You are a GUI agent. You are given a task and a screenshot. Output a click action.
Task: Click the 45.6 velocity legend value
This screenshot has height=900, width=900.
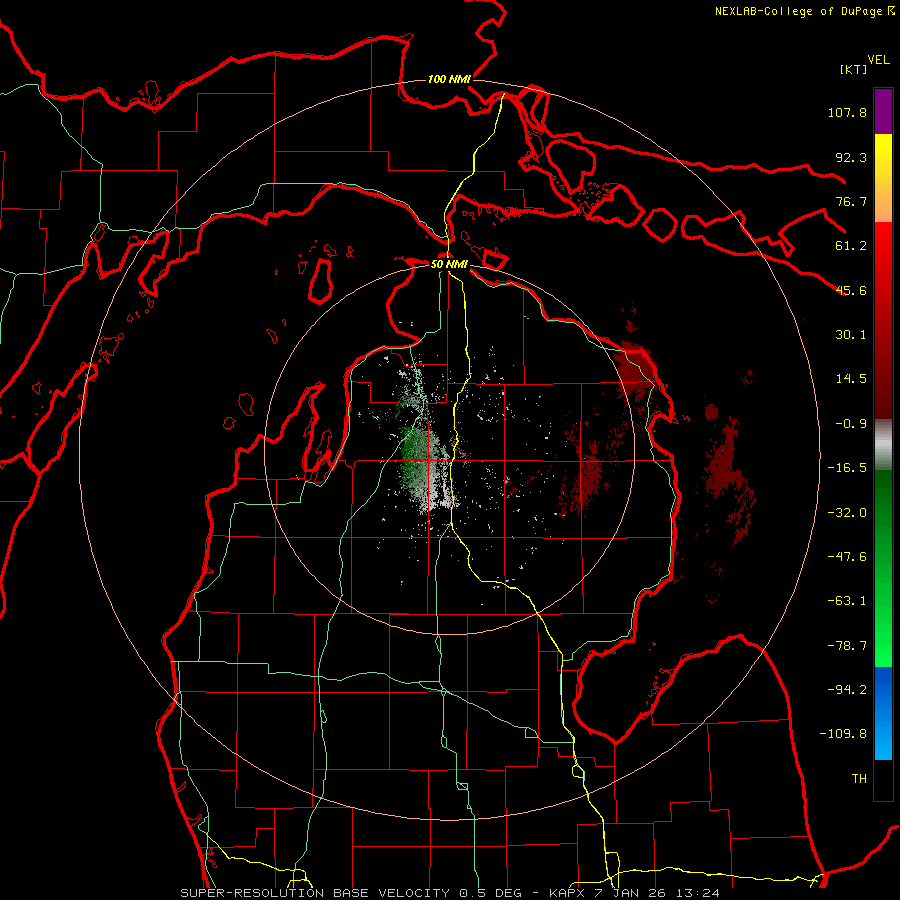click(x=851, y=290)
